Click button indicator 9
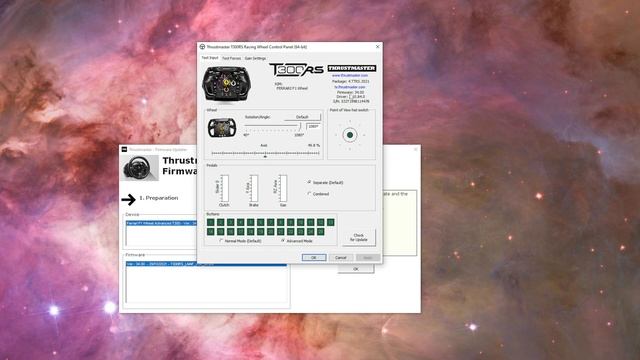The height and width of the screenshot is (360, 640). click(x=291, y=222)
